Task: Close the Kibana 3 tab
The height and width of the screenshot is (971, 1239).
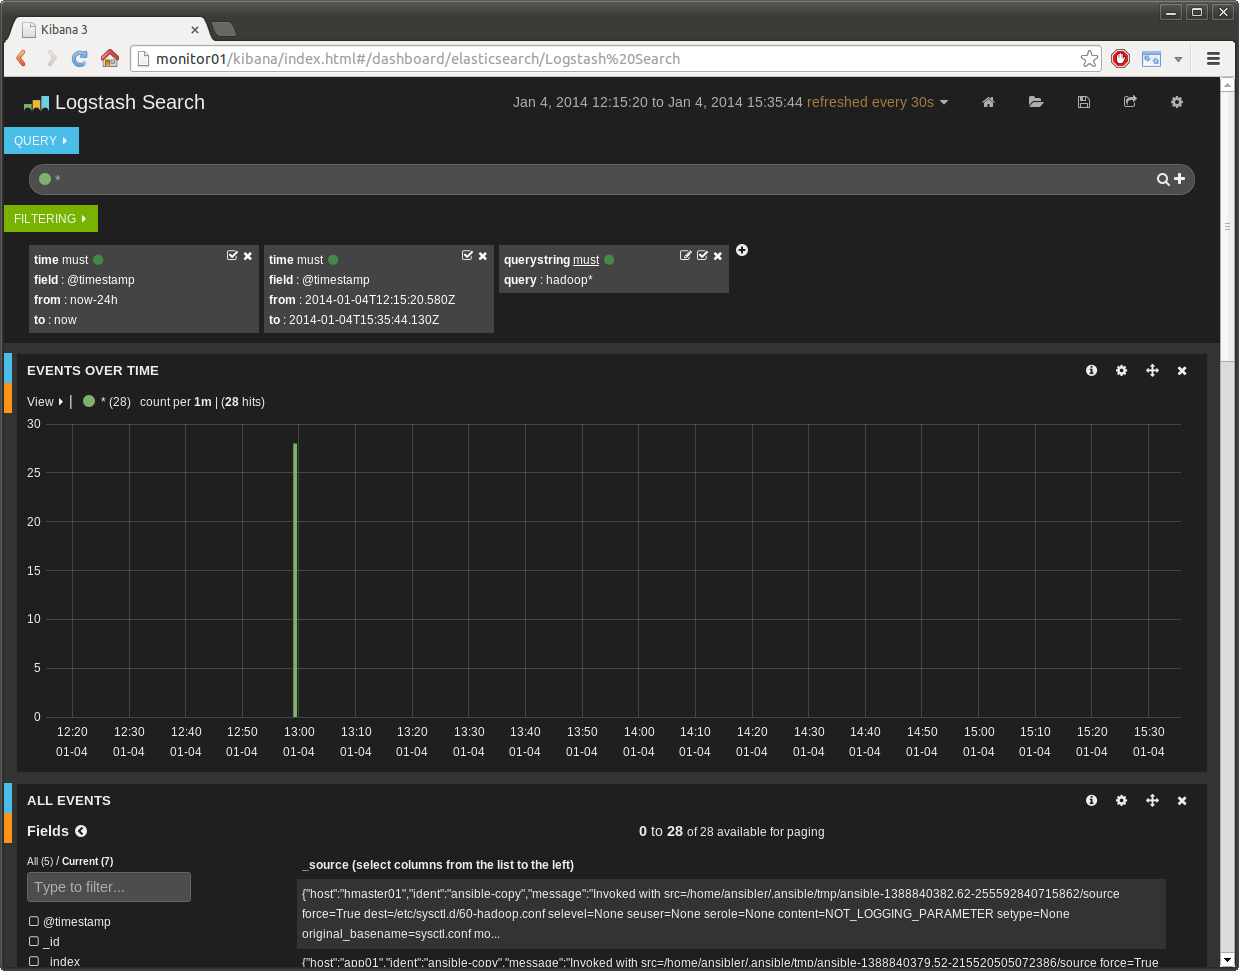Action: [195, 30]
